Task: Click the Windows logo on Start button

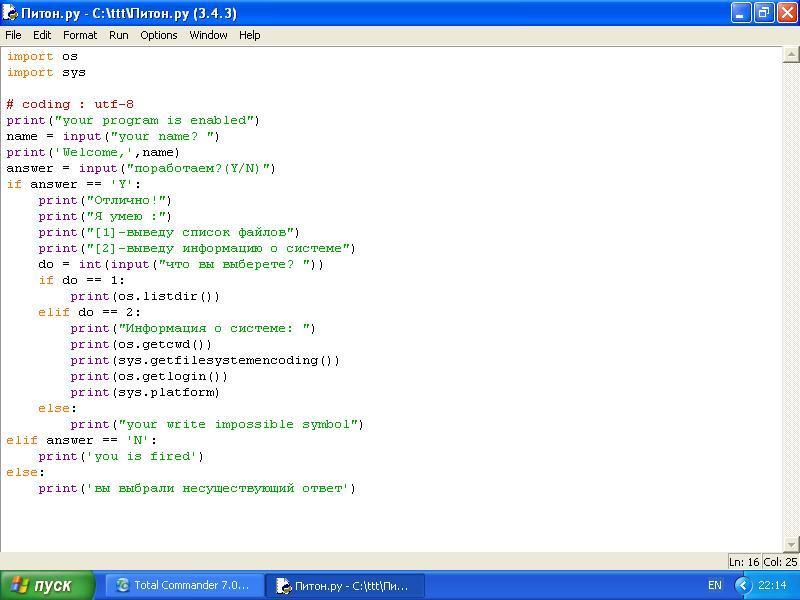Action: point(19,585)
